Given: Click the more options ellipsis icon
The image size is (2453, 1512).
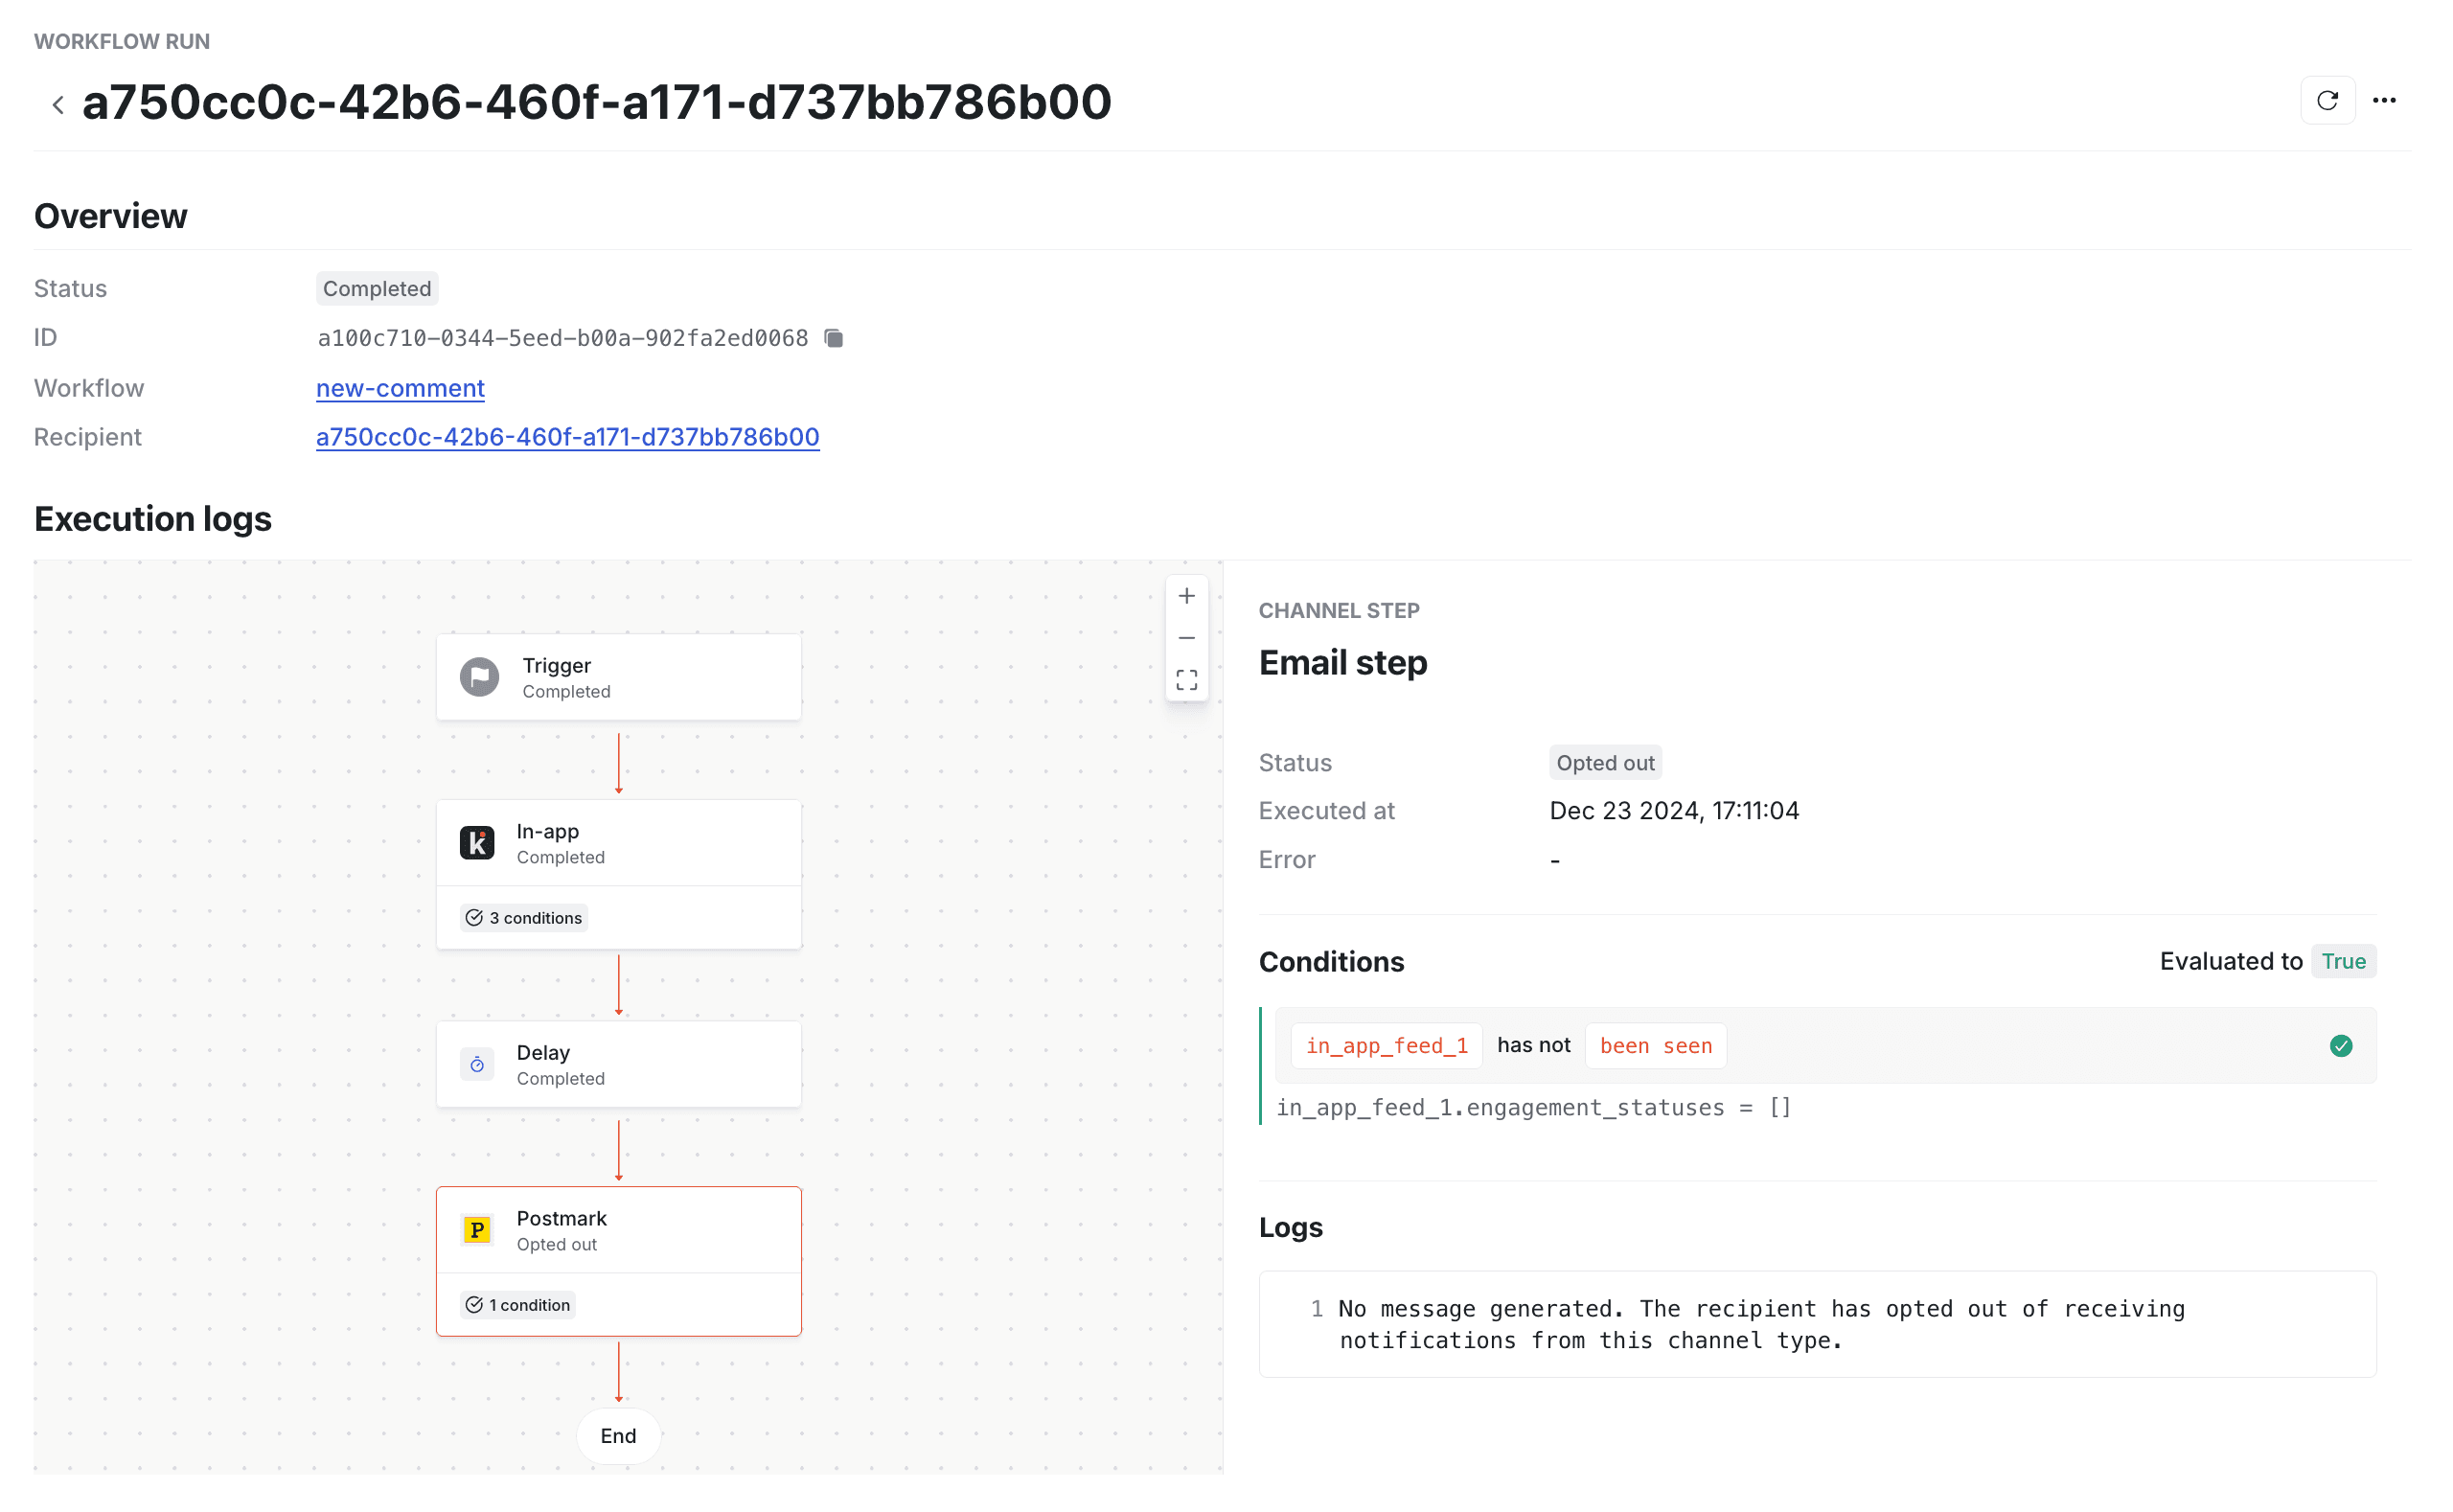Looking at the screenshot, I should point(2385,98).
